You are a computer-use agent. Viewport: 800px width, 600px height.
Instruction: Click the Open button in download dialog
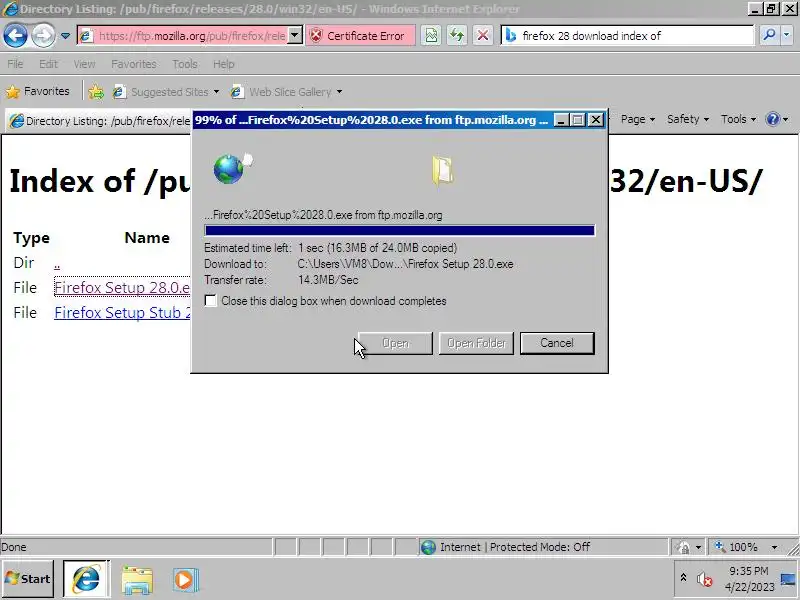click(395, 343)
